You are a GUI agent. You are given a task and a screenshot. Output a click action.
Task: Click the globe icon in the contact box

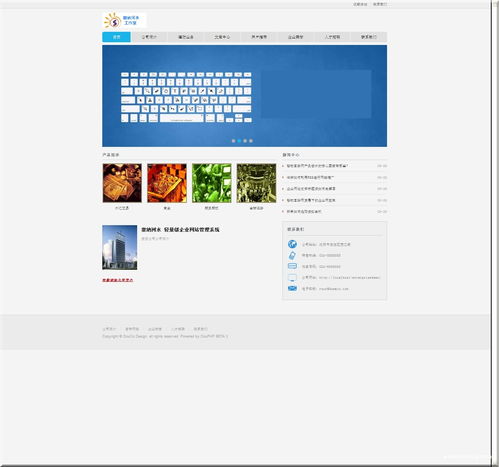pos(292,244)
